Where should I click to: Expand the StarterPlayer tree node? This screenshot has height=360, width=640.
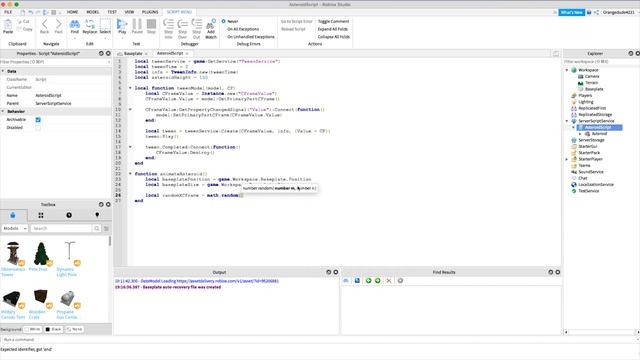click(567, 159)
